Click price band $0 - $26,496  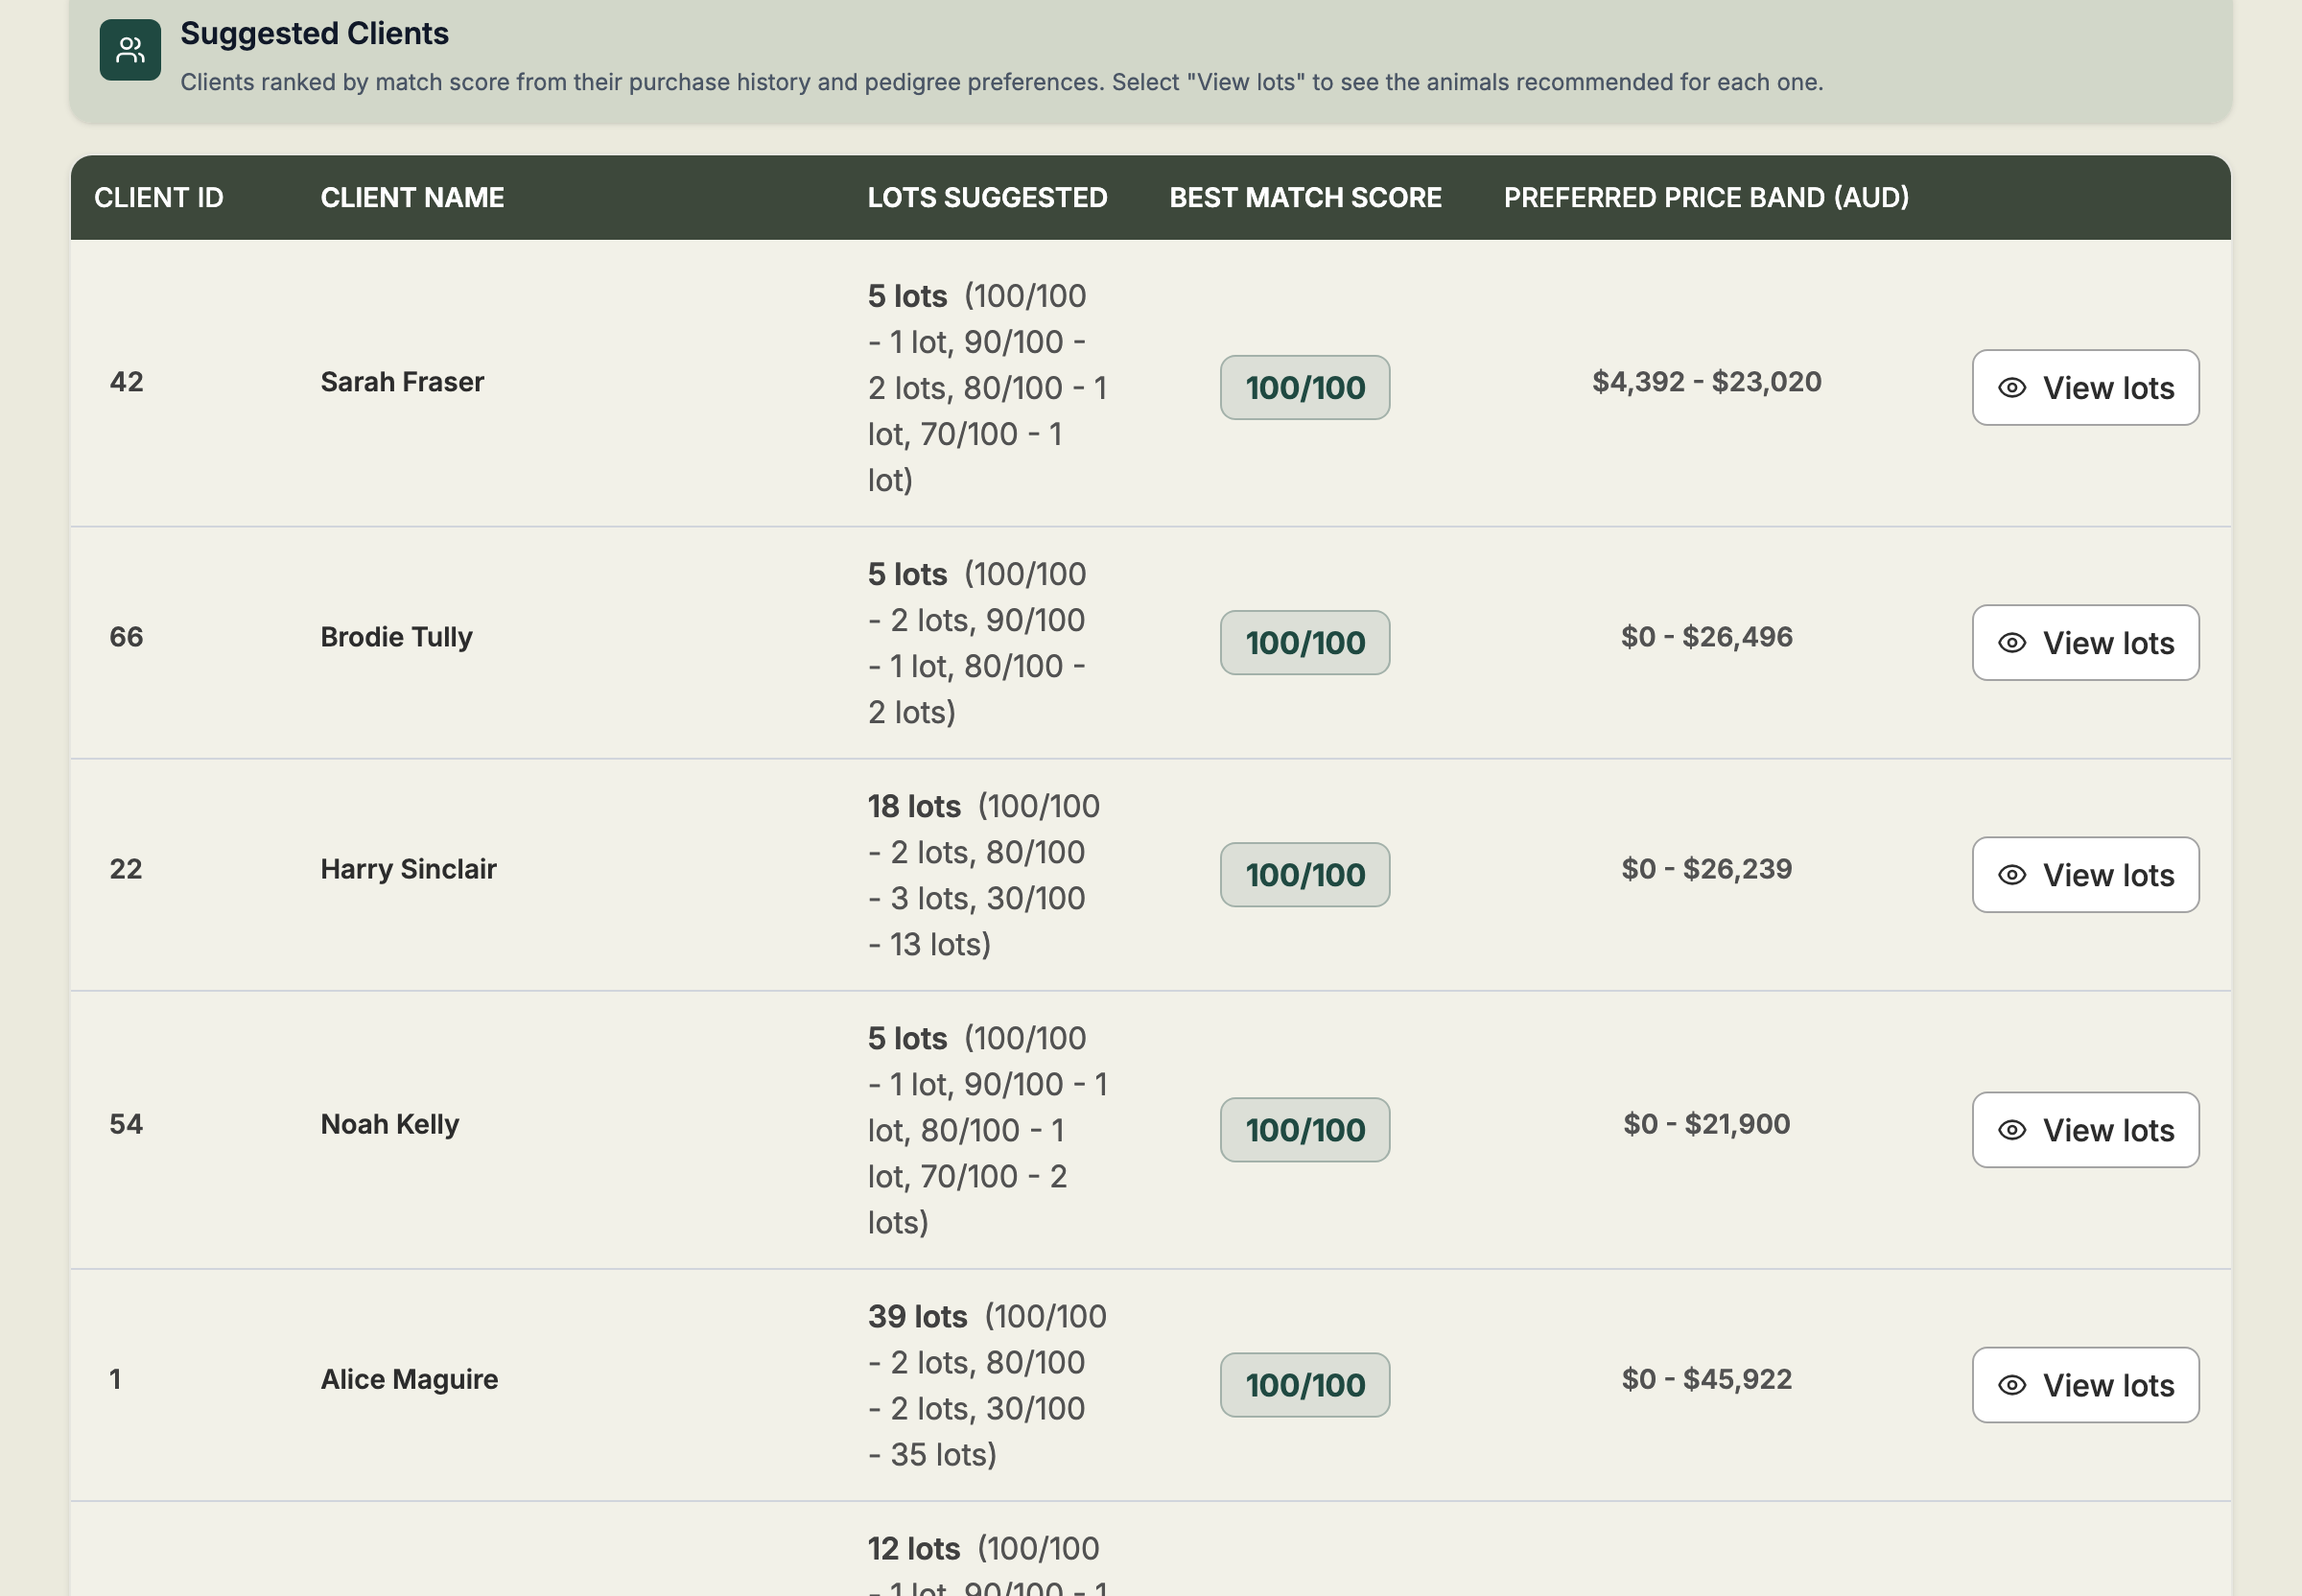[x=1706, y=637]
